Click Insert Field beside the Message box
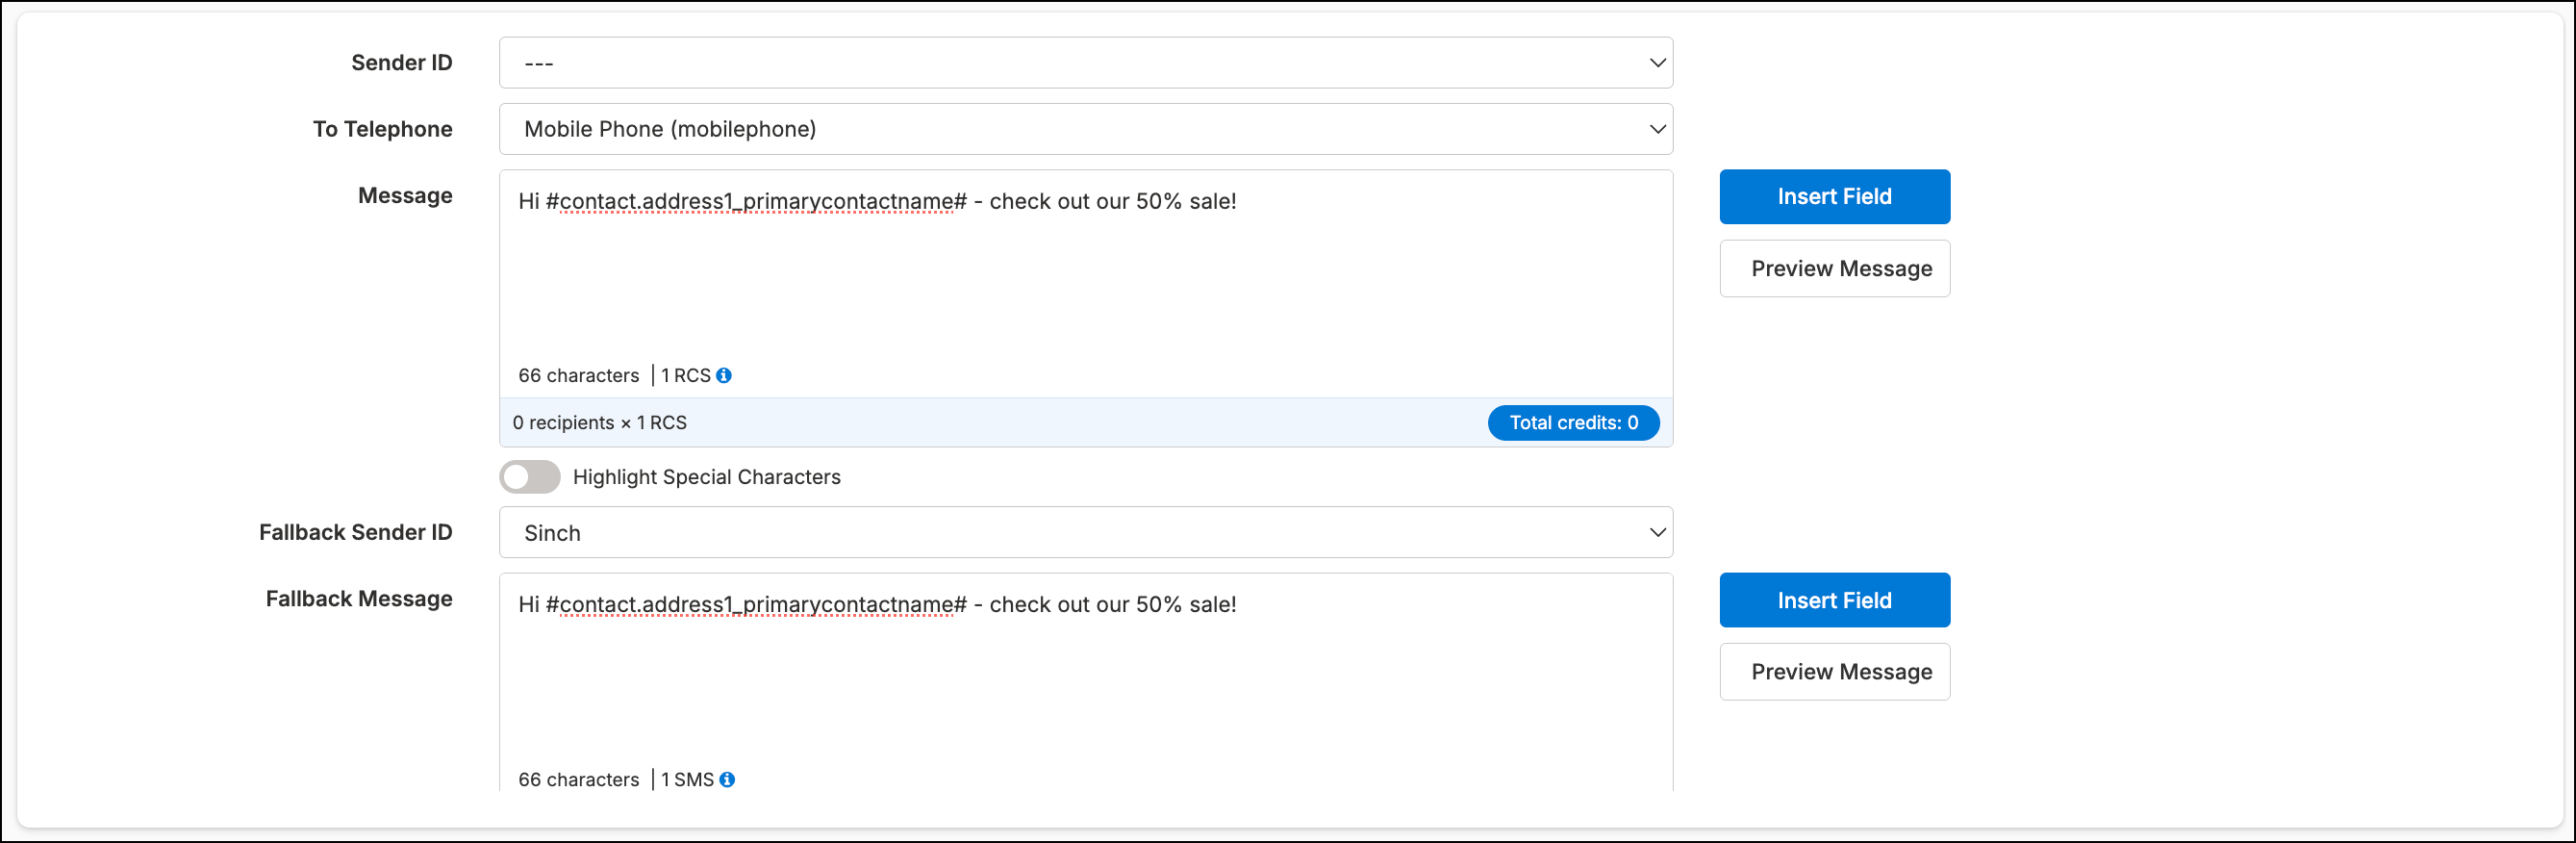This screenshot has width=2576, height=843. tap(1834, 197)
